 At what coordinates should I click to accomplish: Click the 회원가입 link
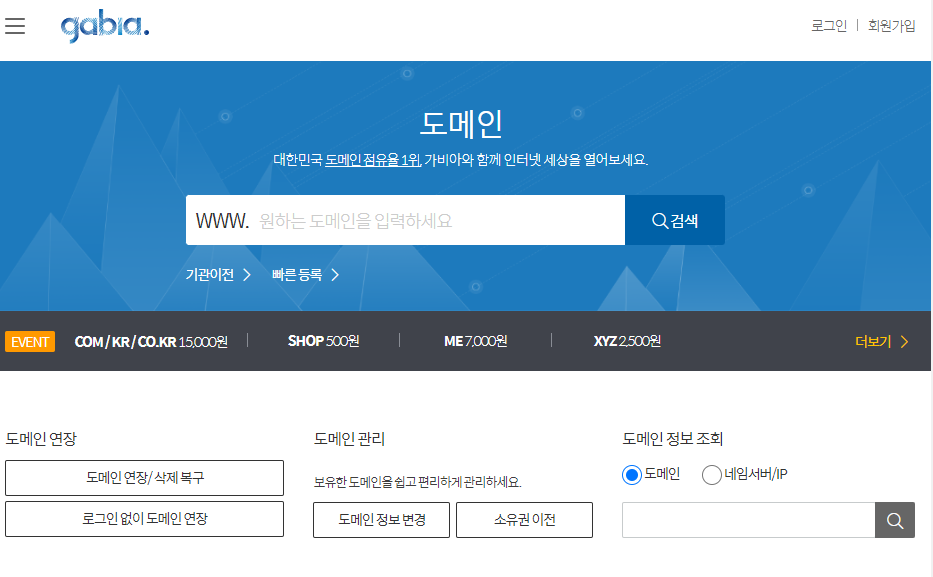[891, 26]
